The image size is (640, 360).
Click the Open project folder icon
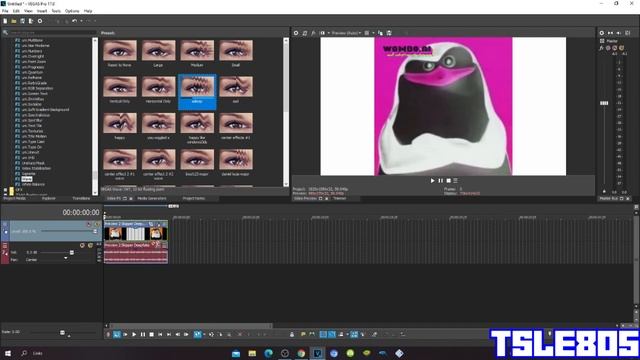click(x=14, y=21)
